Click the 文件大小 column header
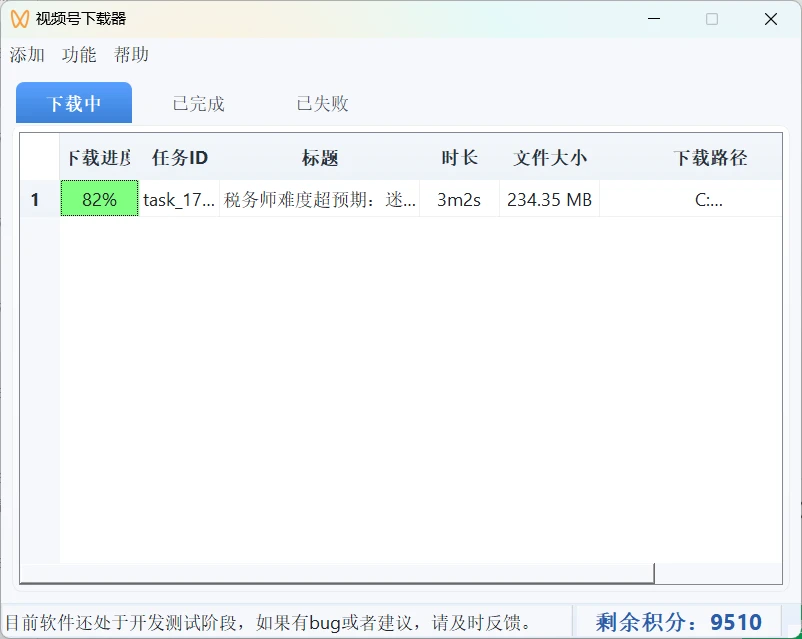 coord(549,158)
